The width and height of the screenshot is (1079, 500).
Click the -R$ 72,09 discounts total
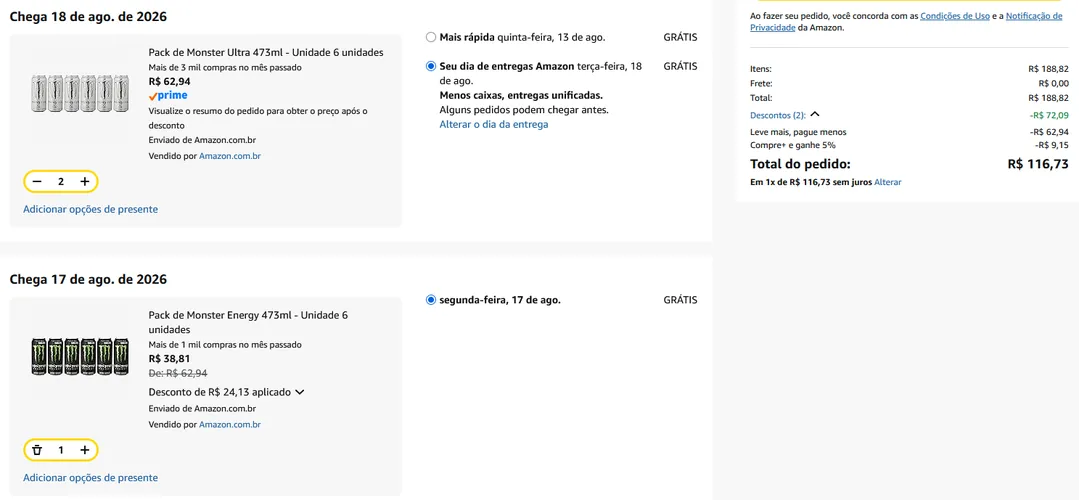point(1049,115)
